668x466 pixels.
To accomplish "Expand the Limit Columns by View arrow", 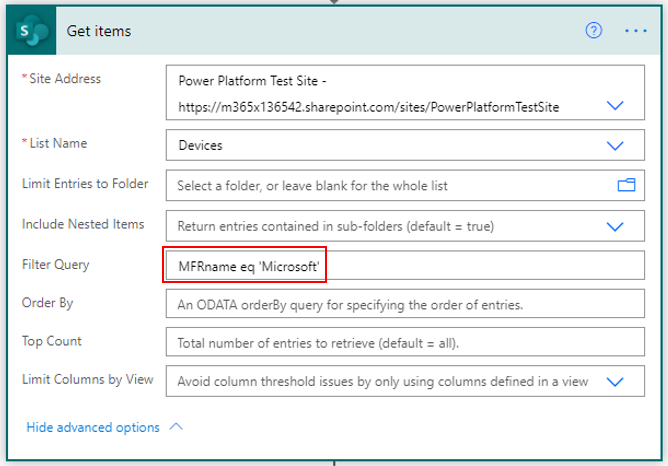I will (x=615, y=381).
